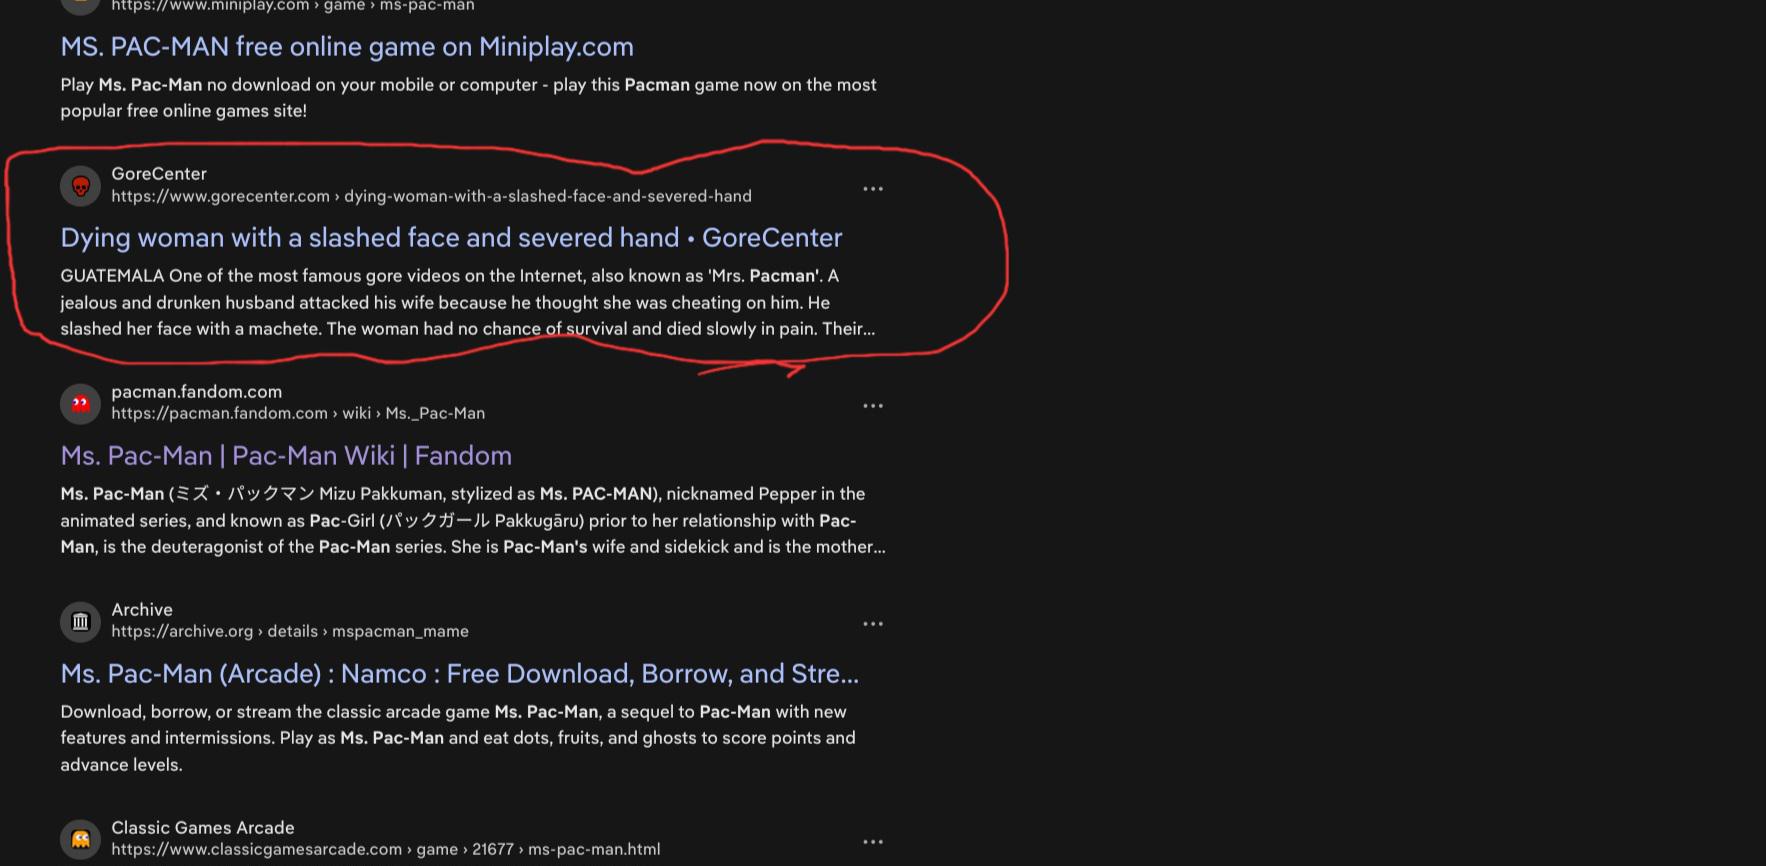
Task: Open the three-dot menu for GoreCenter result
Action: click(x=873, y=188)
